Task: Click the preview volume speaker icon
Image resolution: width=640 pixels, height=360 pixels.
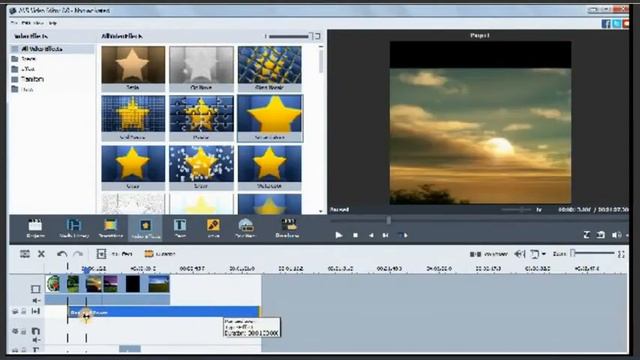Action: pyautogui.click(x=616, y=235)
